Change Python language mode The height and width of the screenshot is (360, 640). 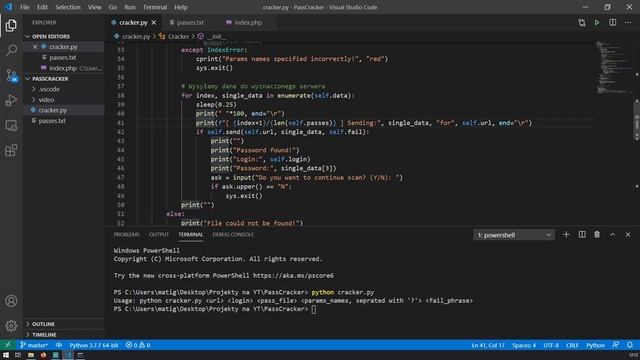[x=595, y=345]
